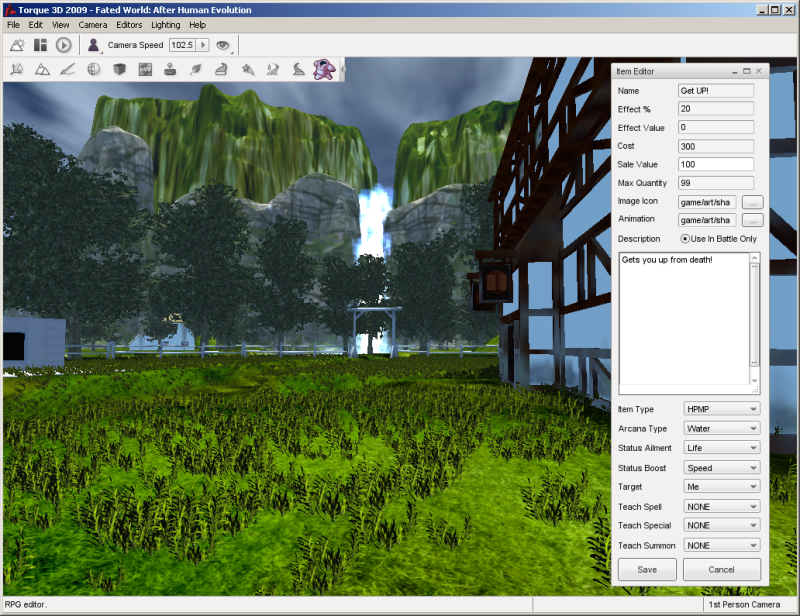Open the RPG editor pink character icon
Viewport: 800px width, 616px height.
[323, 69]
